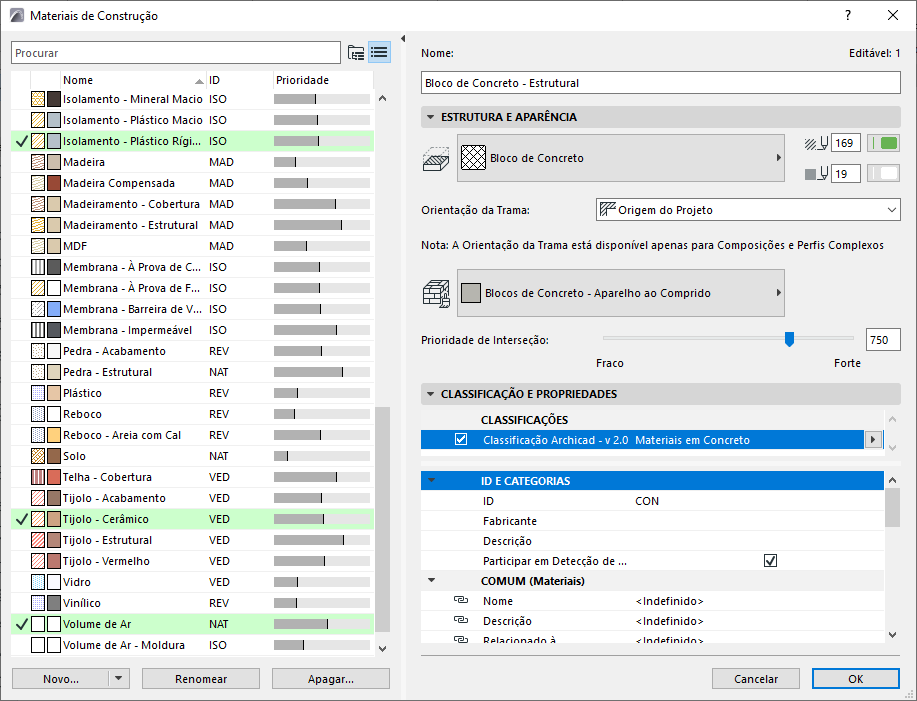
Task: Open Blocos de Concreto surface selector
Action: pos(620,293)
